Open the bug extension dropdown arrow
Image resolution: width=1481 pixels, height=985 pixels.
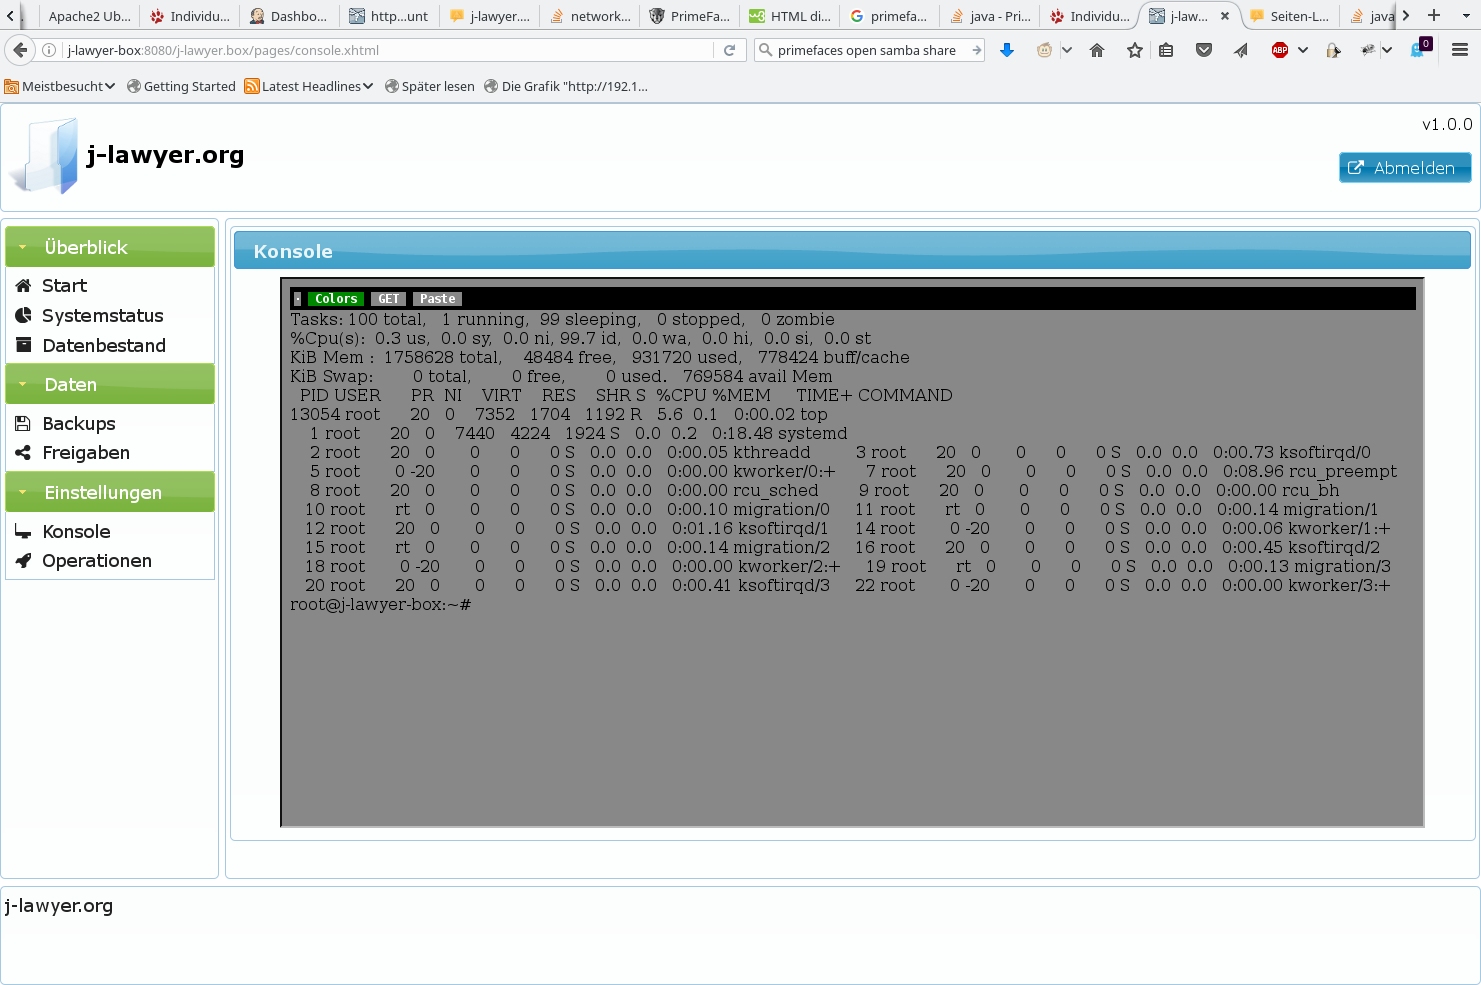point(1387,50)
